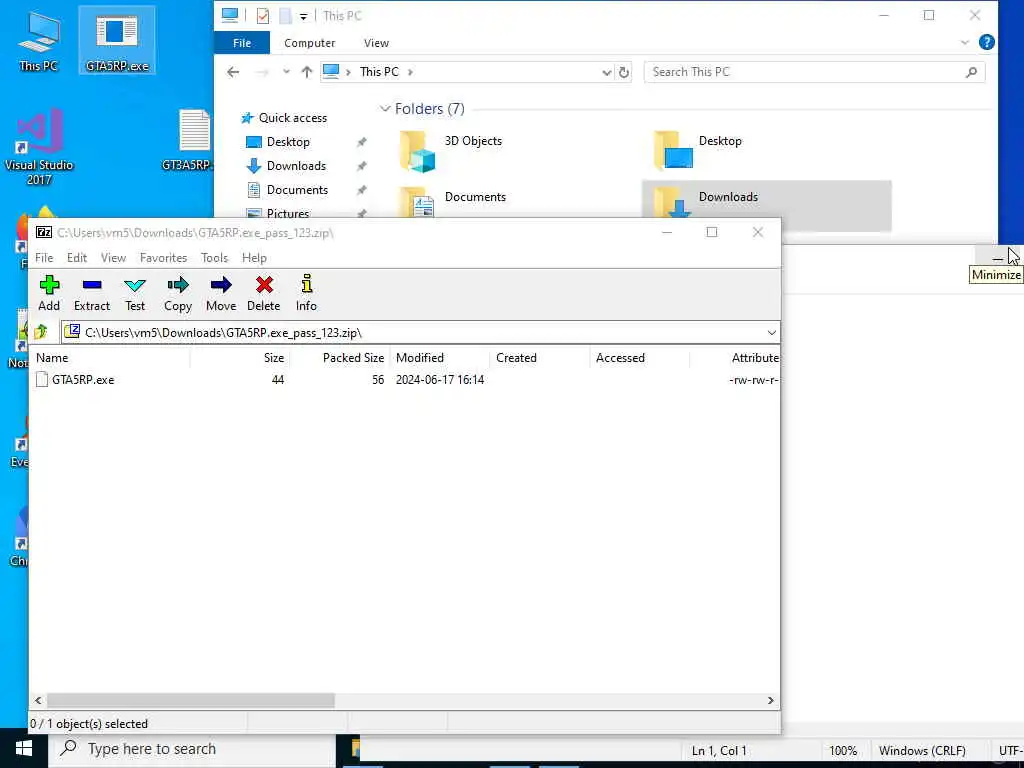Extract the archive with the Extract icon
1024x768 pixels.
point(92,293)
